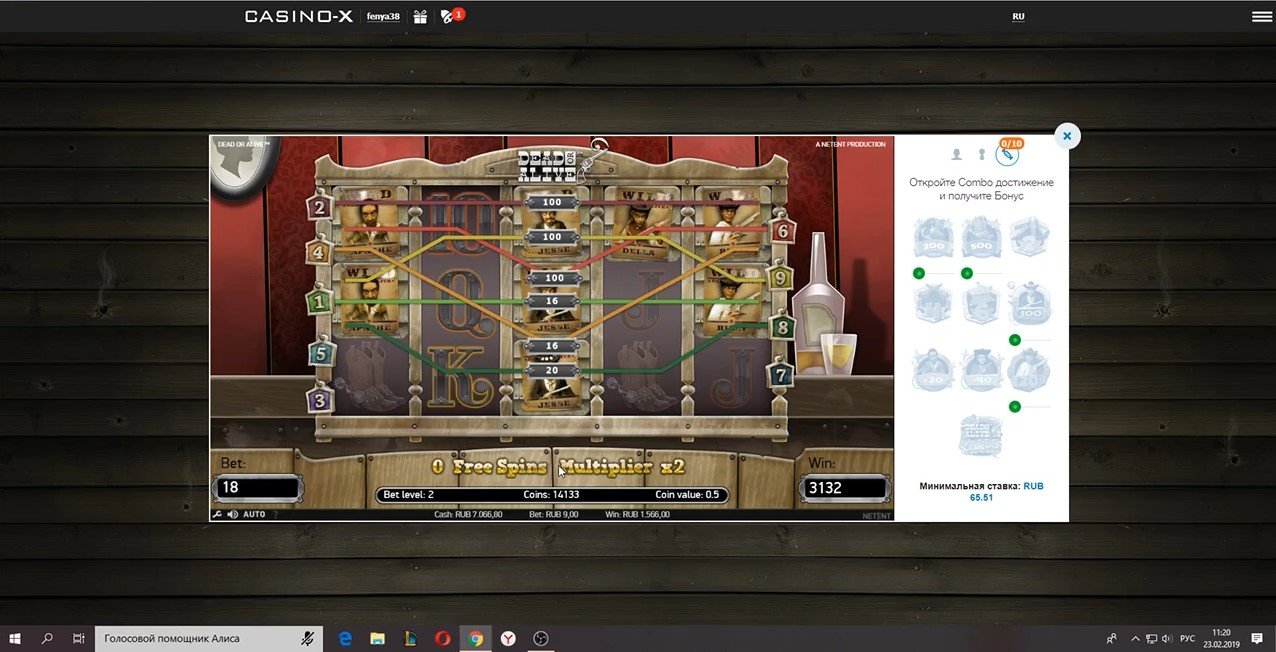
Task: Open Opera browser from the taskbar
Action: 443,638
